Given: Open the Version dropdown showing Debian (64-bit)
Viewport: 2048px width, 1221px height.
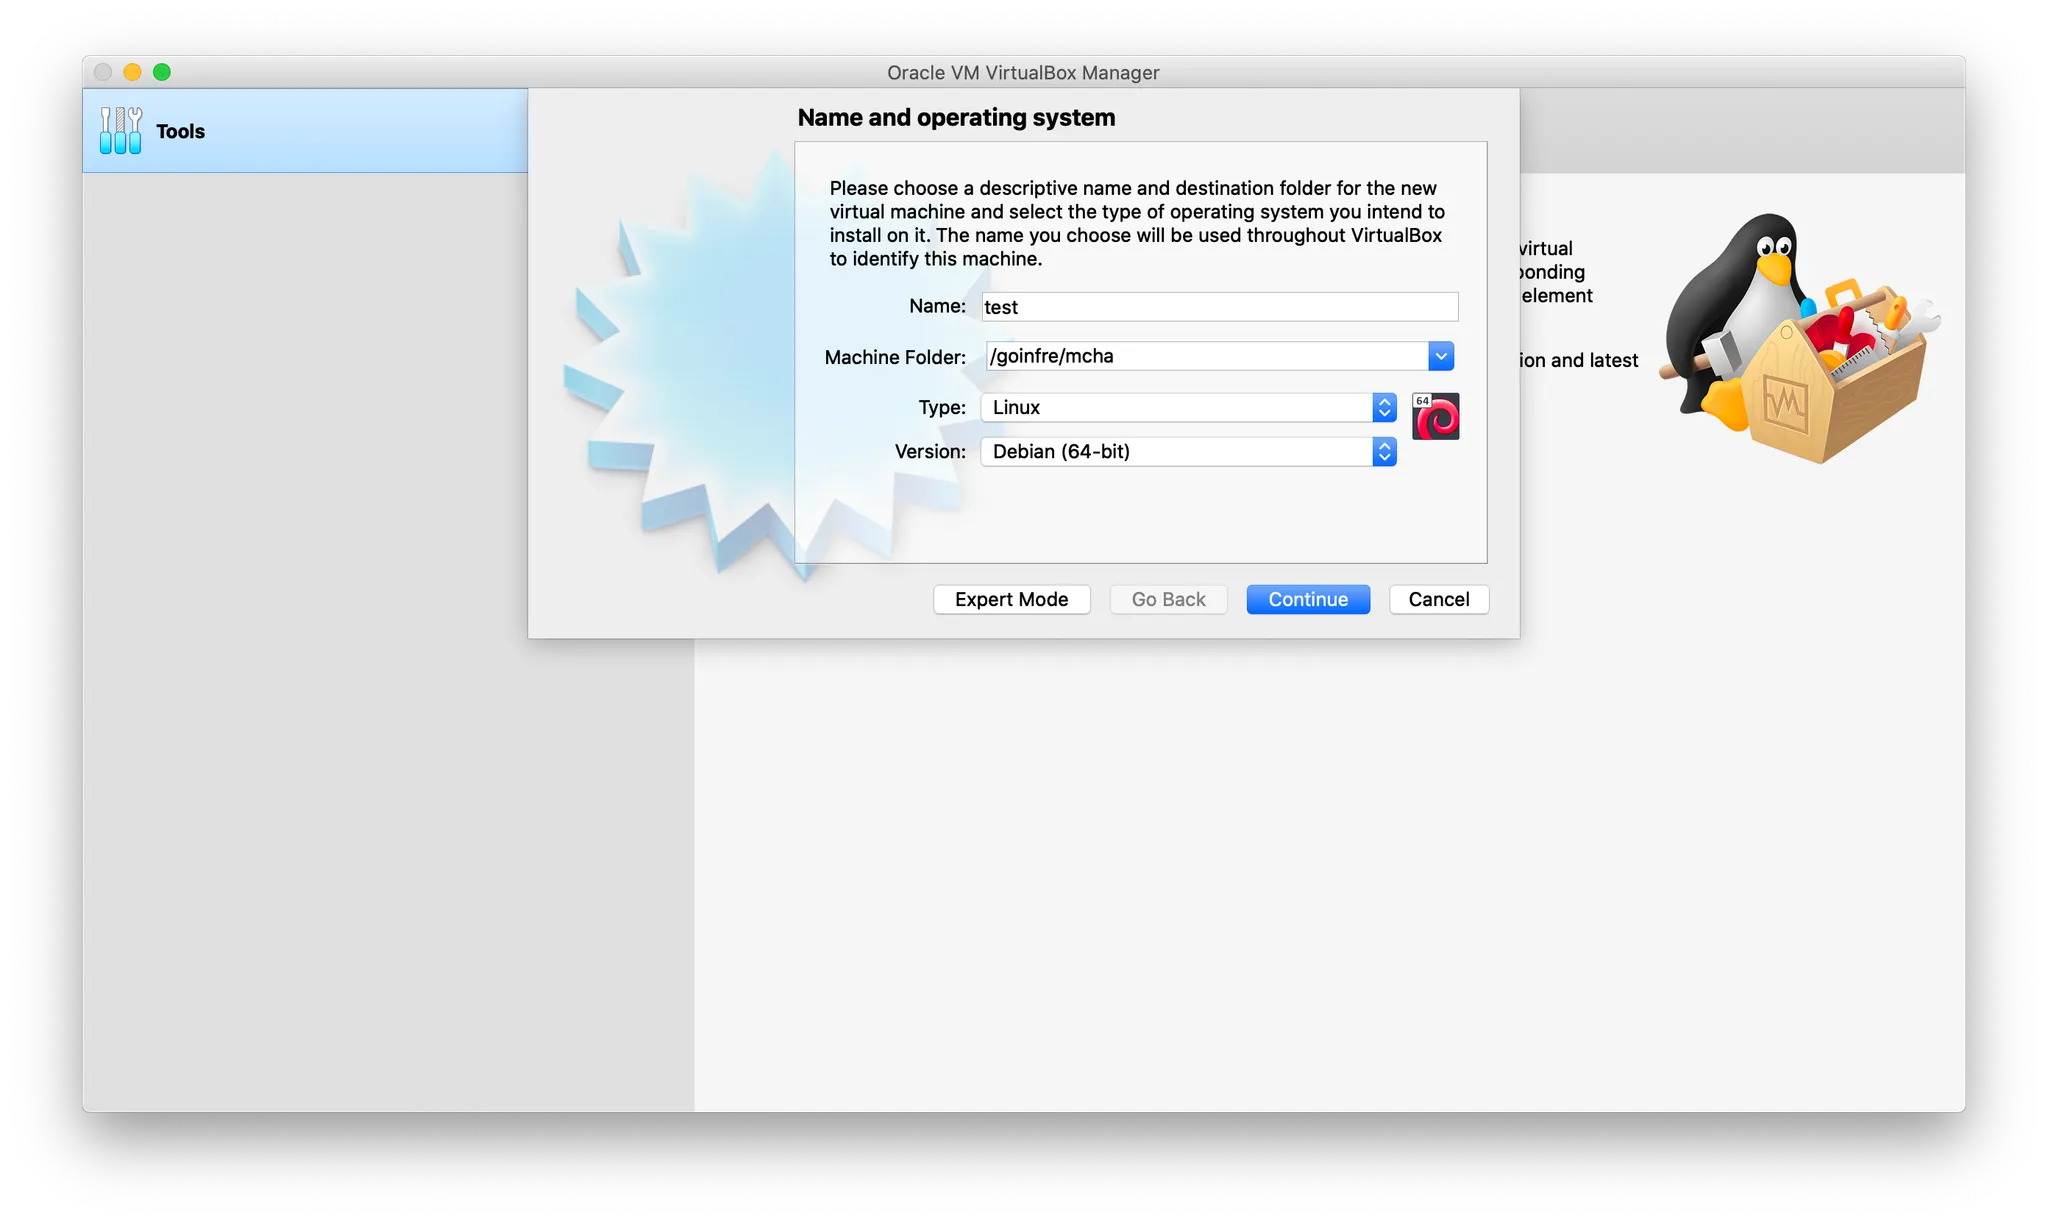Looking at the screenshot, I should tap(1188, 452).
